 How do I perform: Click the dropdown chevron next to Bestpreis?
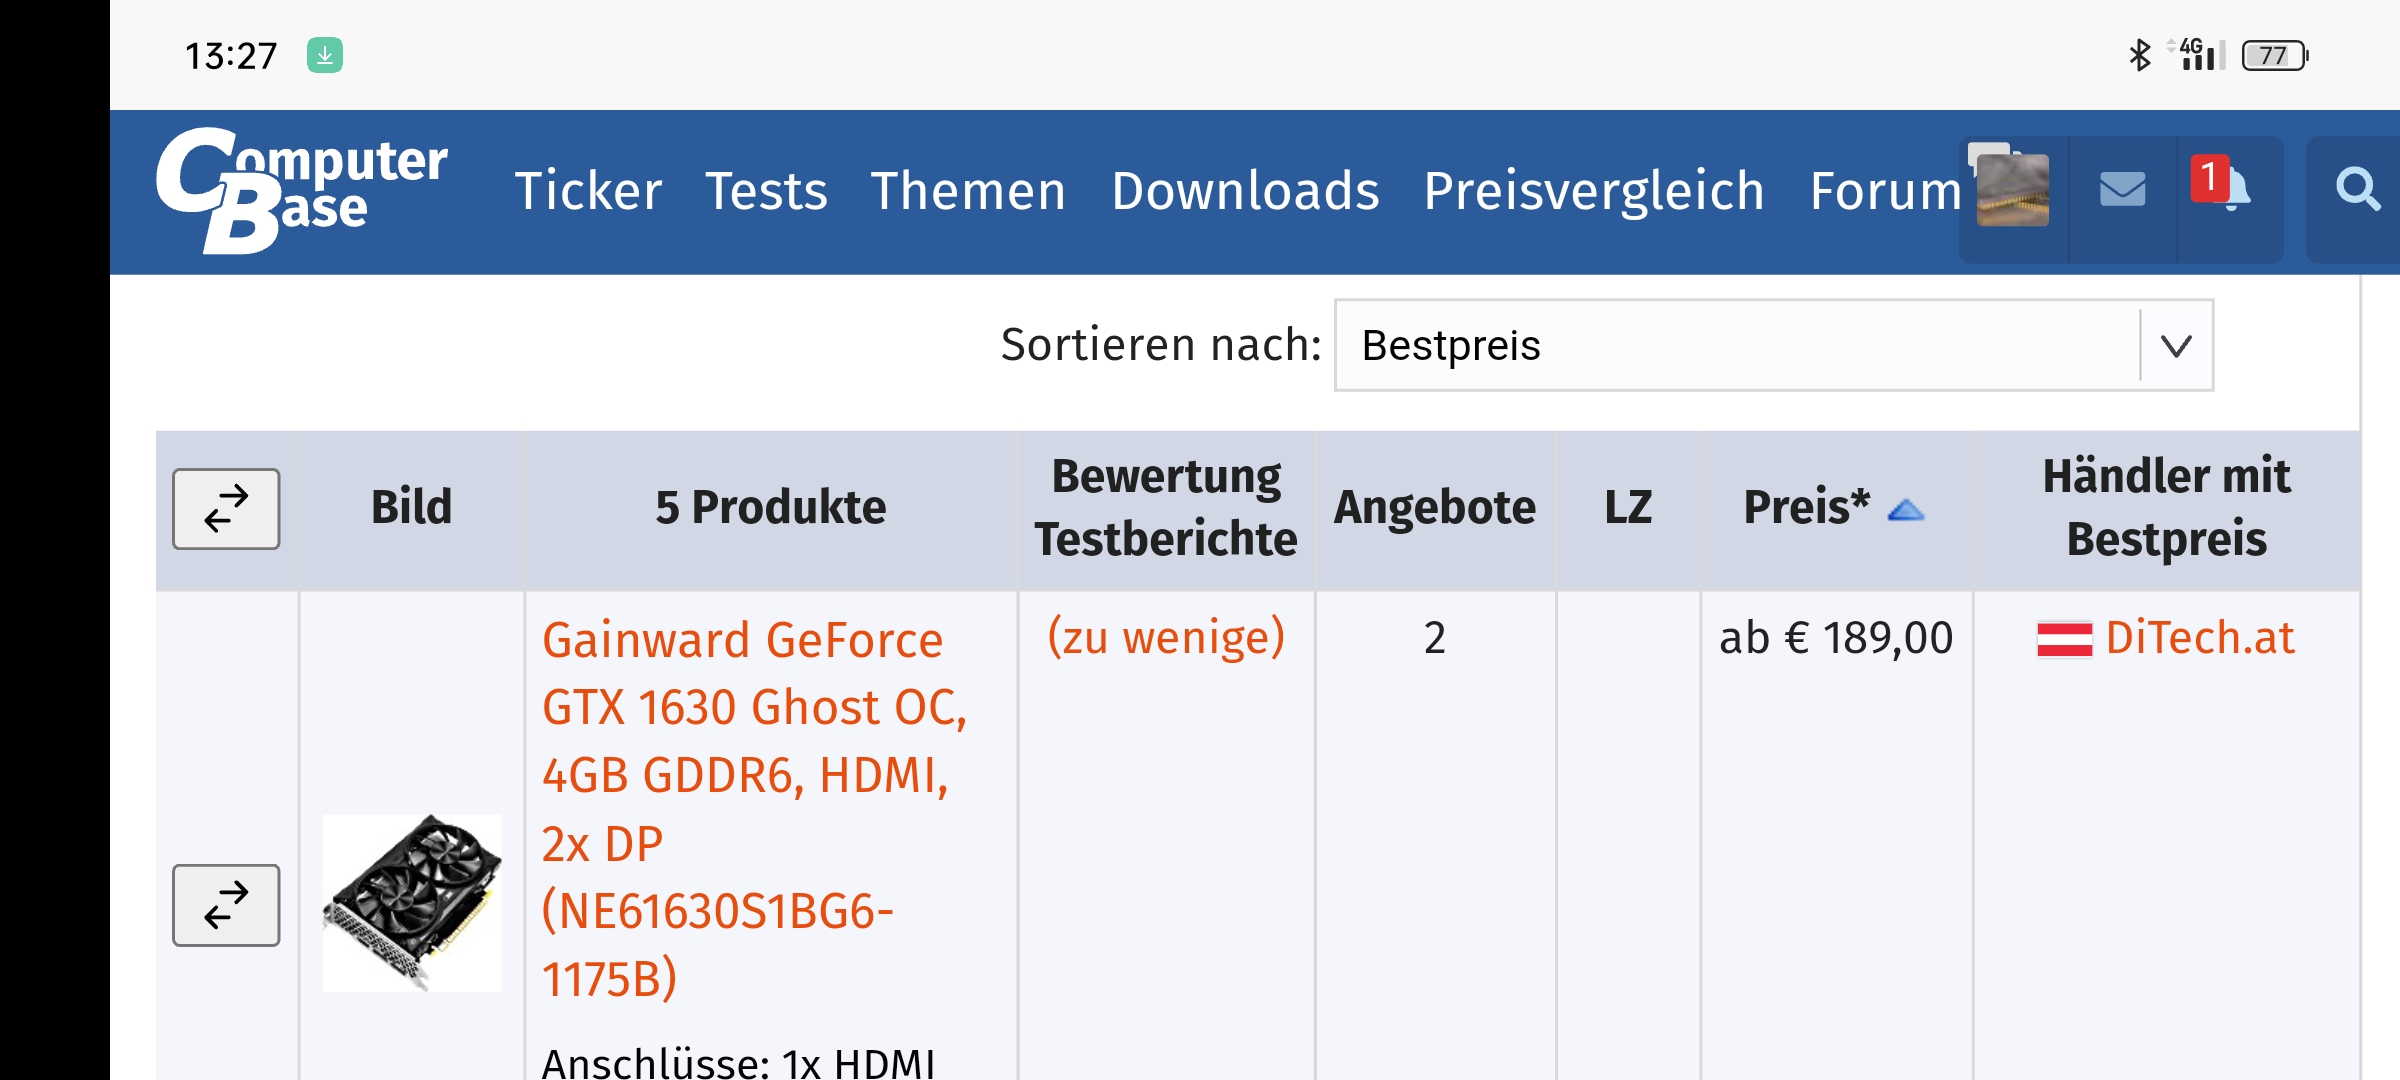[x=2176, y=346]
